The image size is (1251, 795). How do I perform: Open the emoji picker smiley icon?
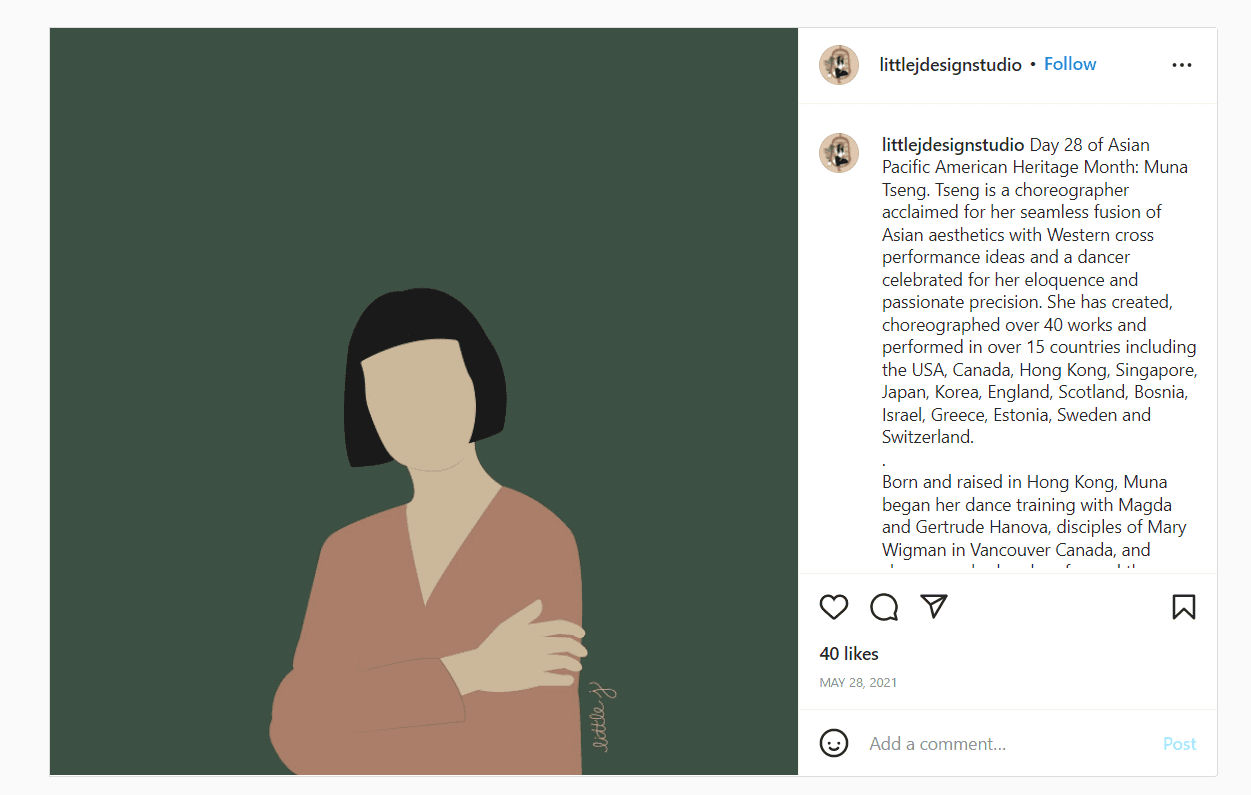point(834,743)
